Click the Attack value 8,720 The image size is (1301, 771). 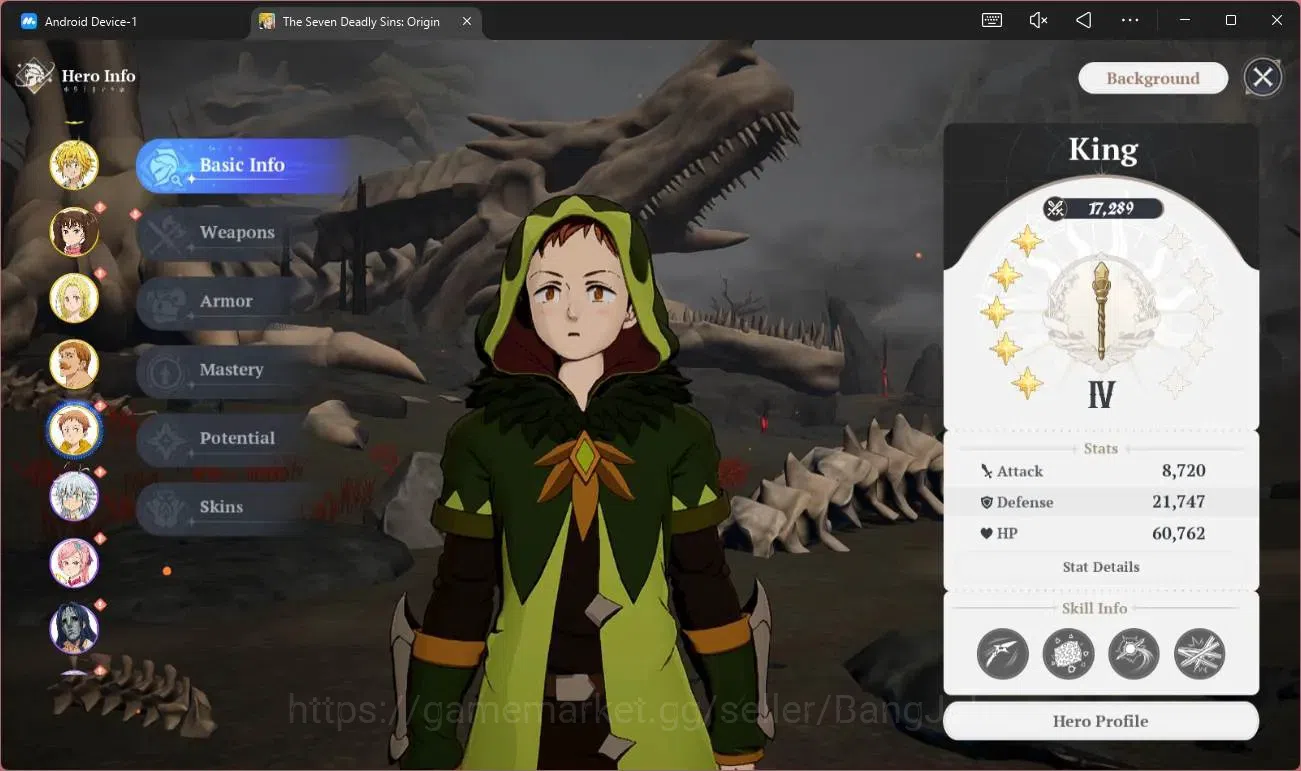[1184, 471]
